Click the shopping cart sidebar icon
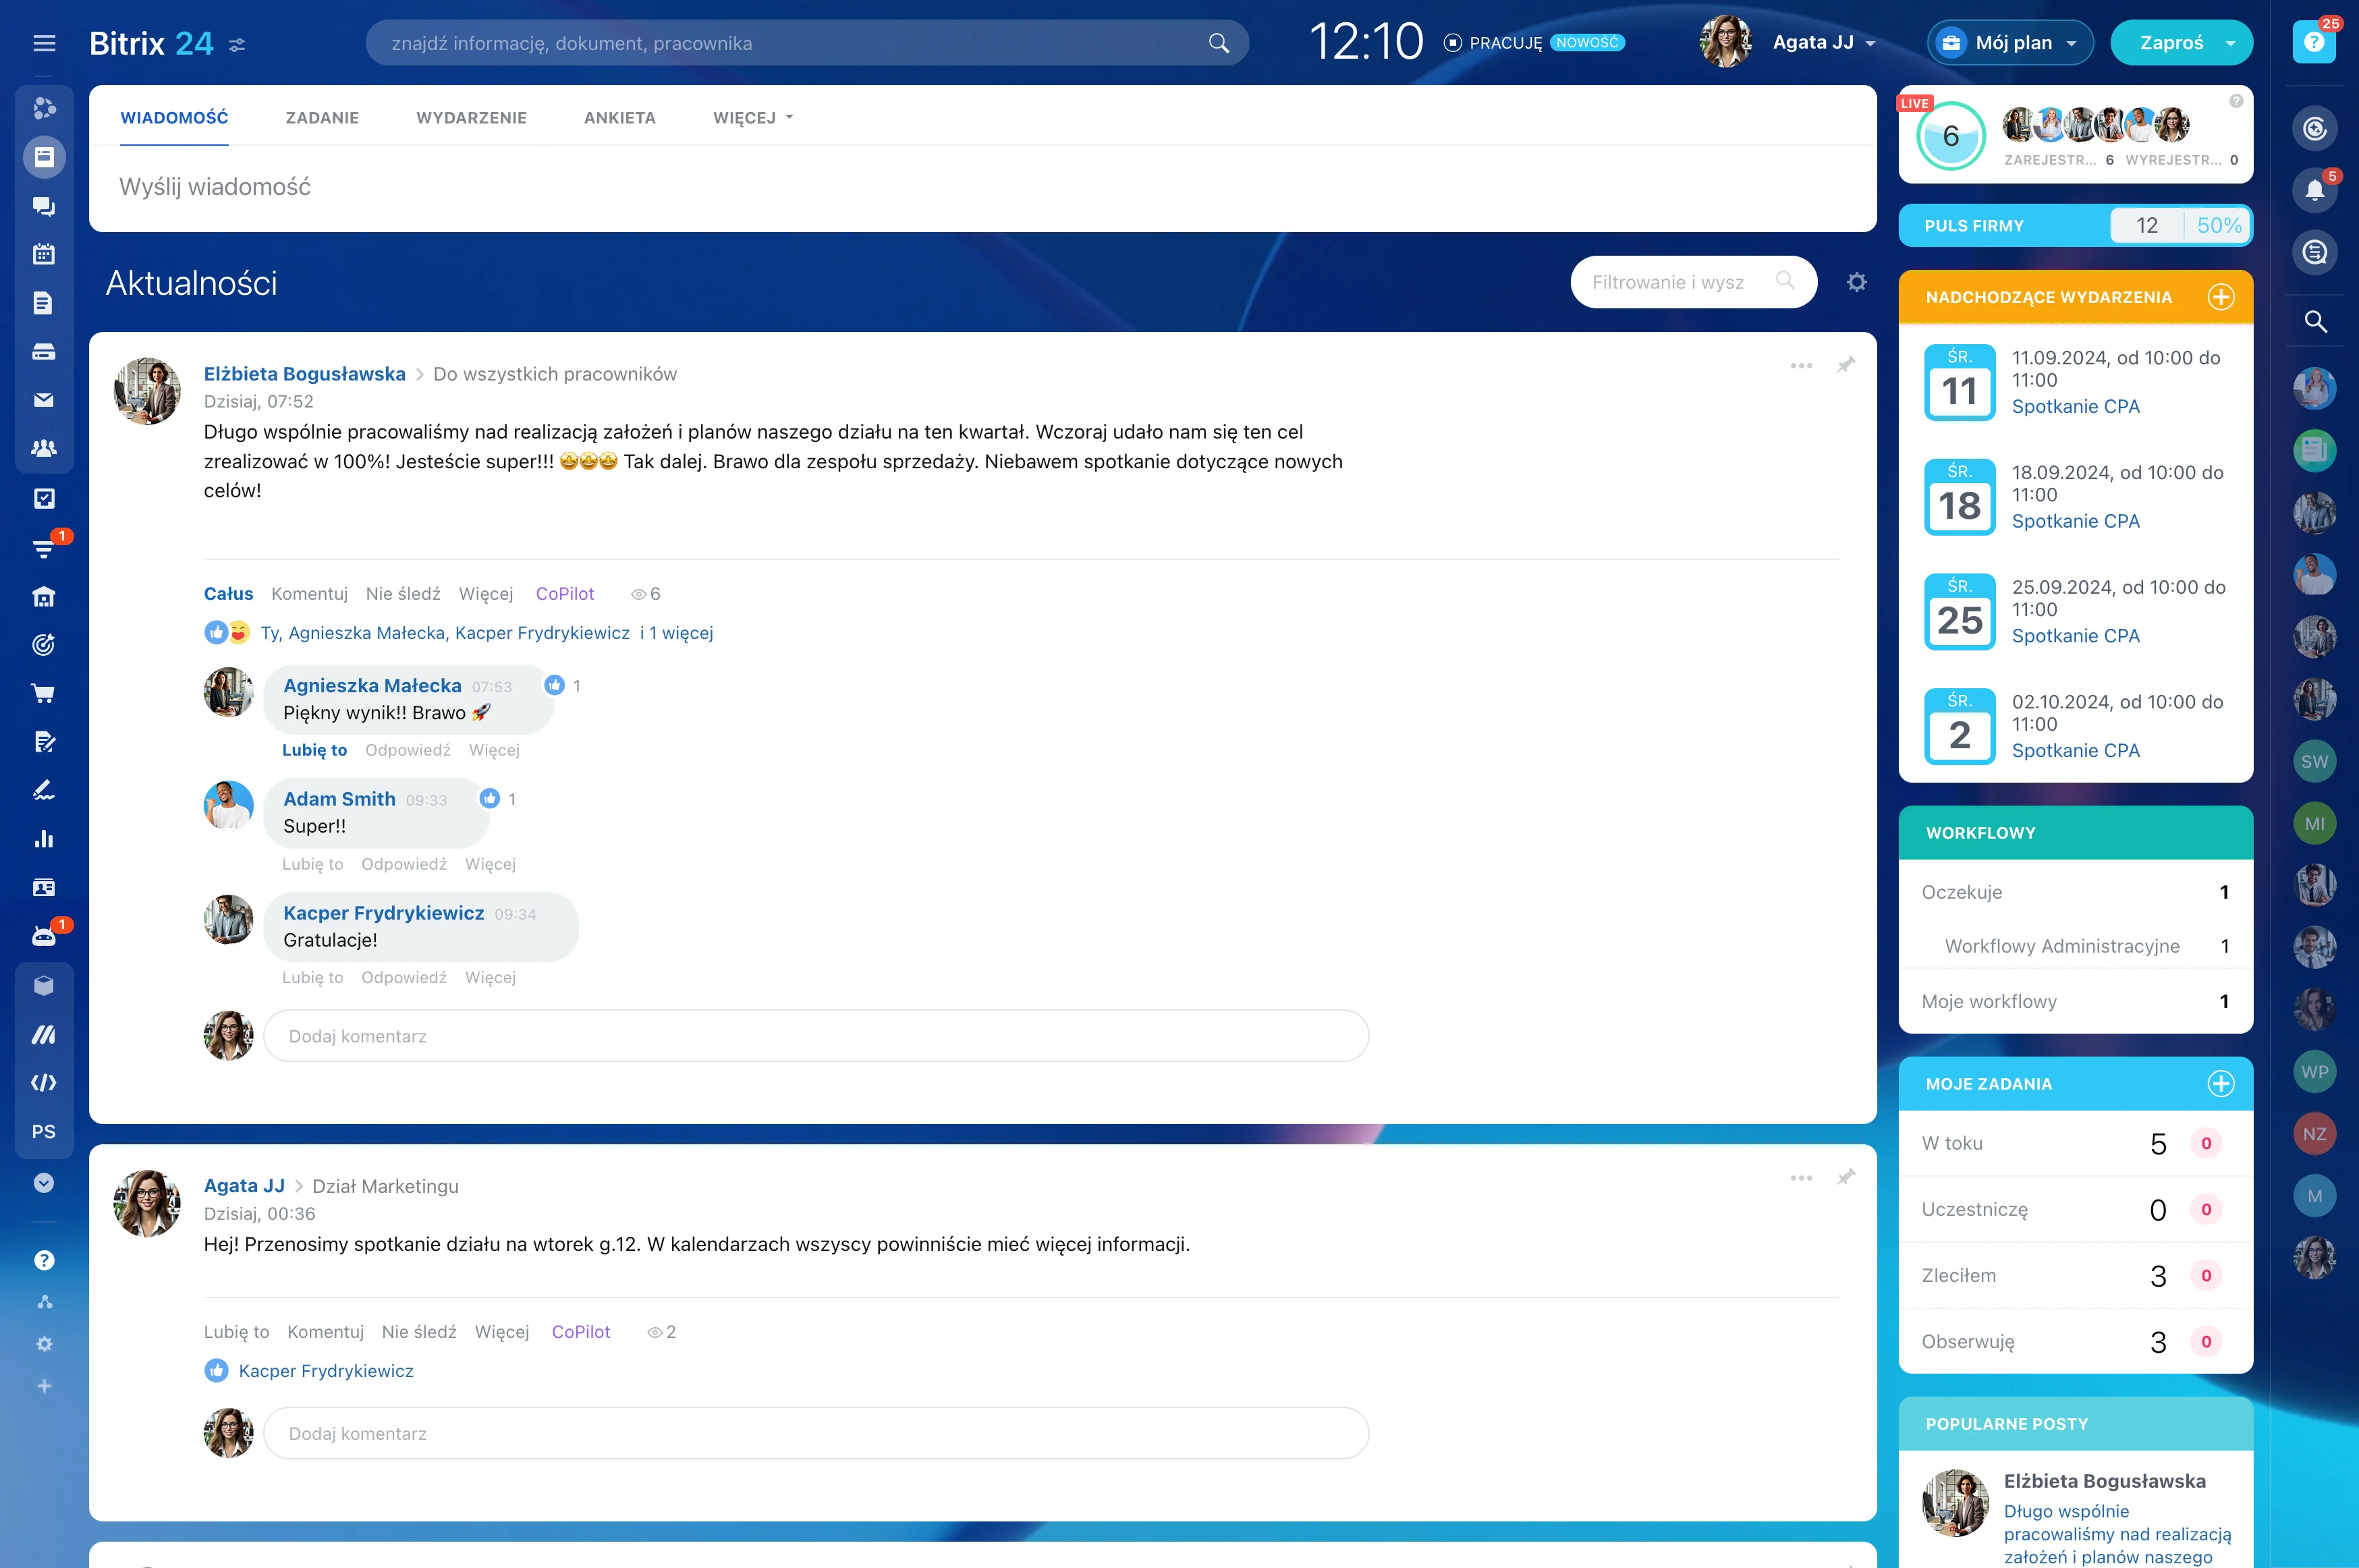Viewport: 2359px width, 1568px height. [43, 693]
